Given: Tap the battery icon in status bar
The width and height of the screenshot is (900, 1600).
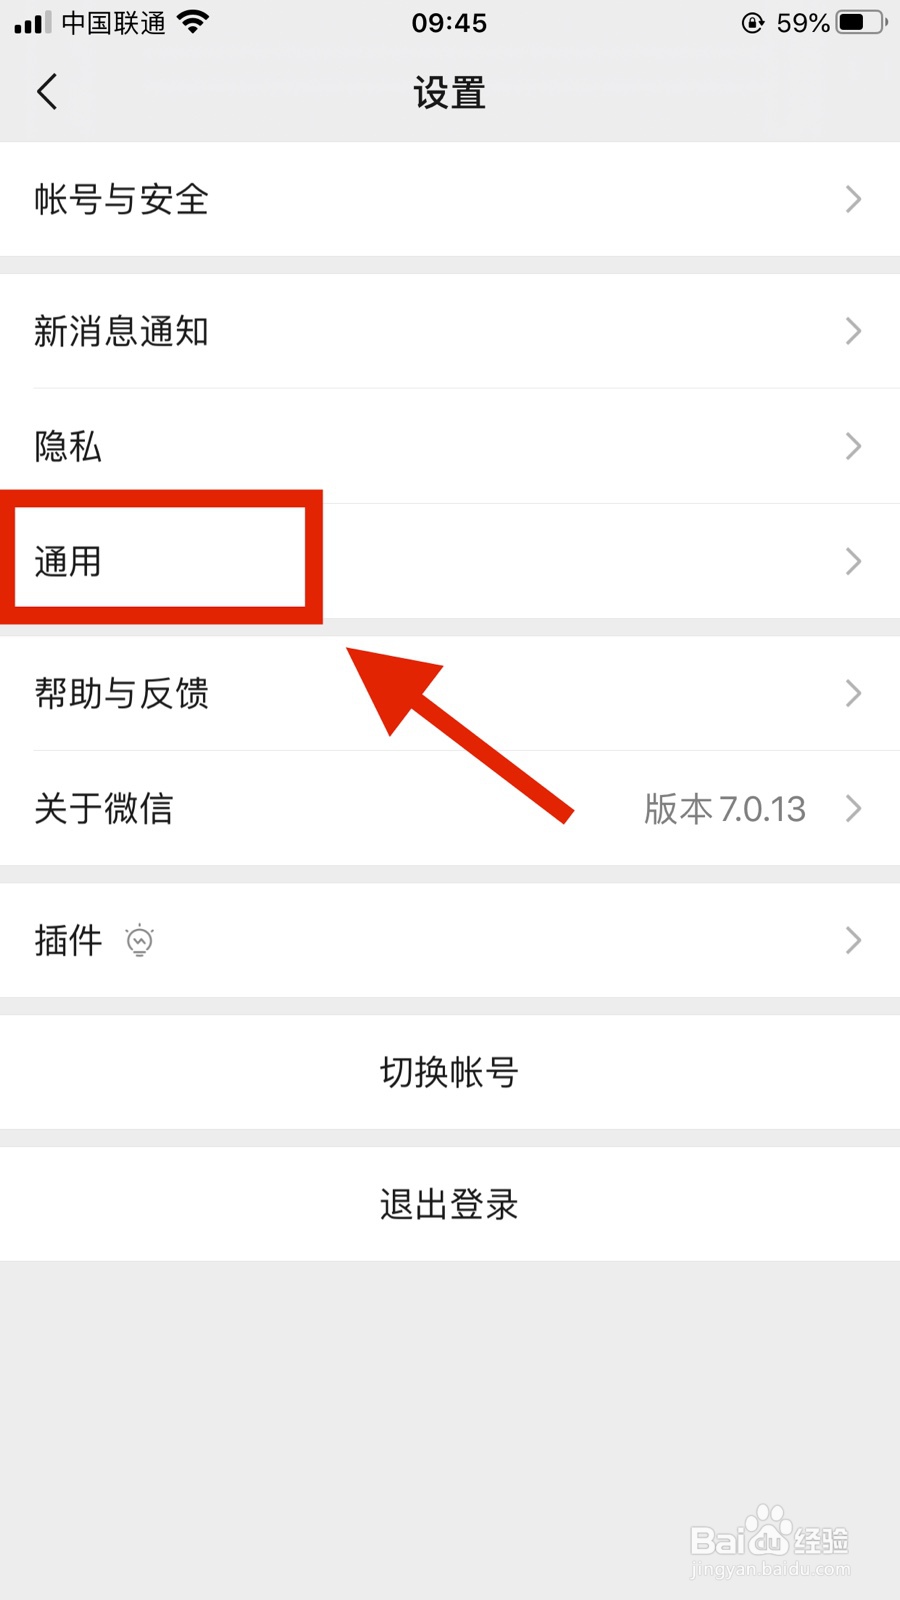Looking at the screenshot, I should 862,22.
